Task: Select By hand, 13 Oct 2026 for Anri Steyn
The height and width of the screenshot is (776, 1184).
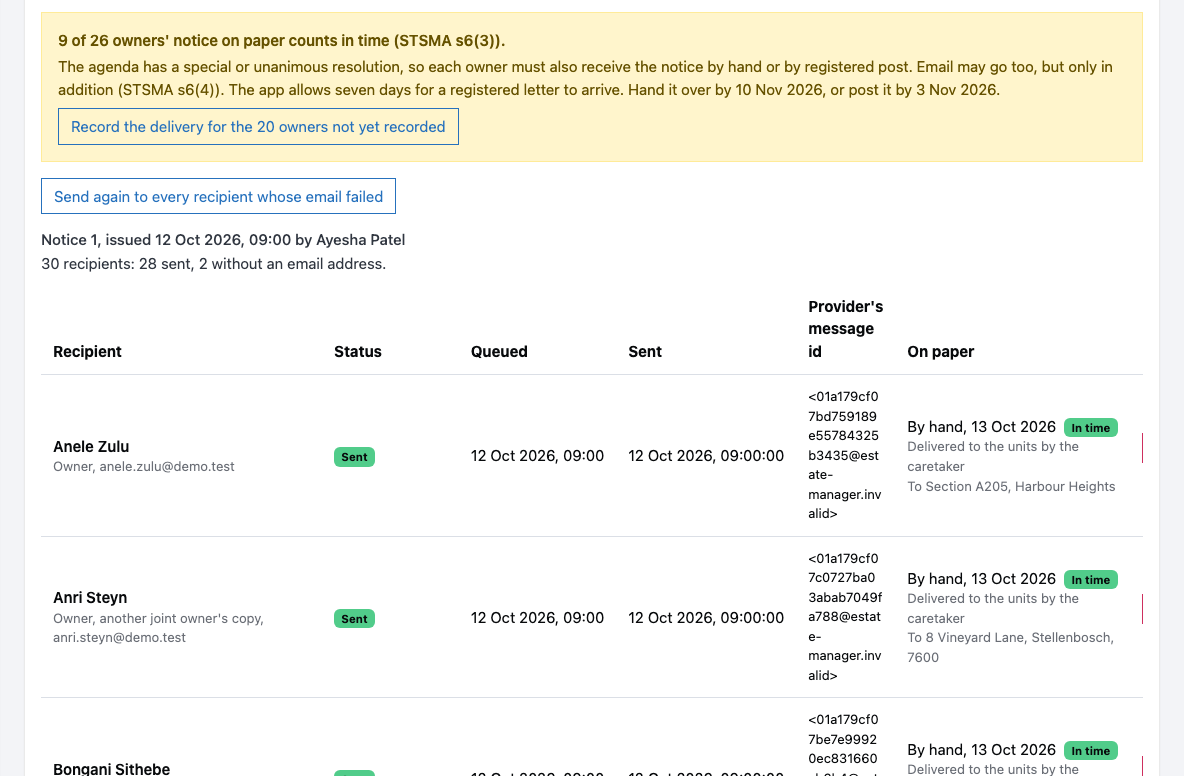Action: pos(981,579)
